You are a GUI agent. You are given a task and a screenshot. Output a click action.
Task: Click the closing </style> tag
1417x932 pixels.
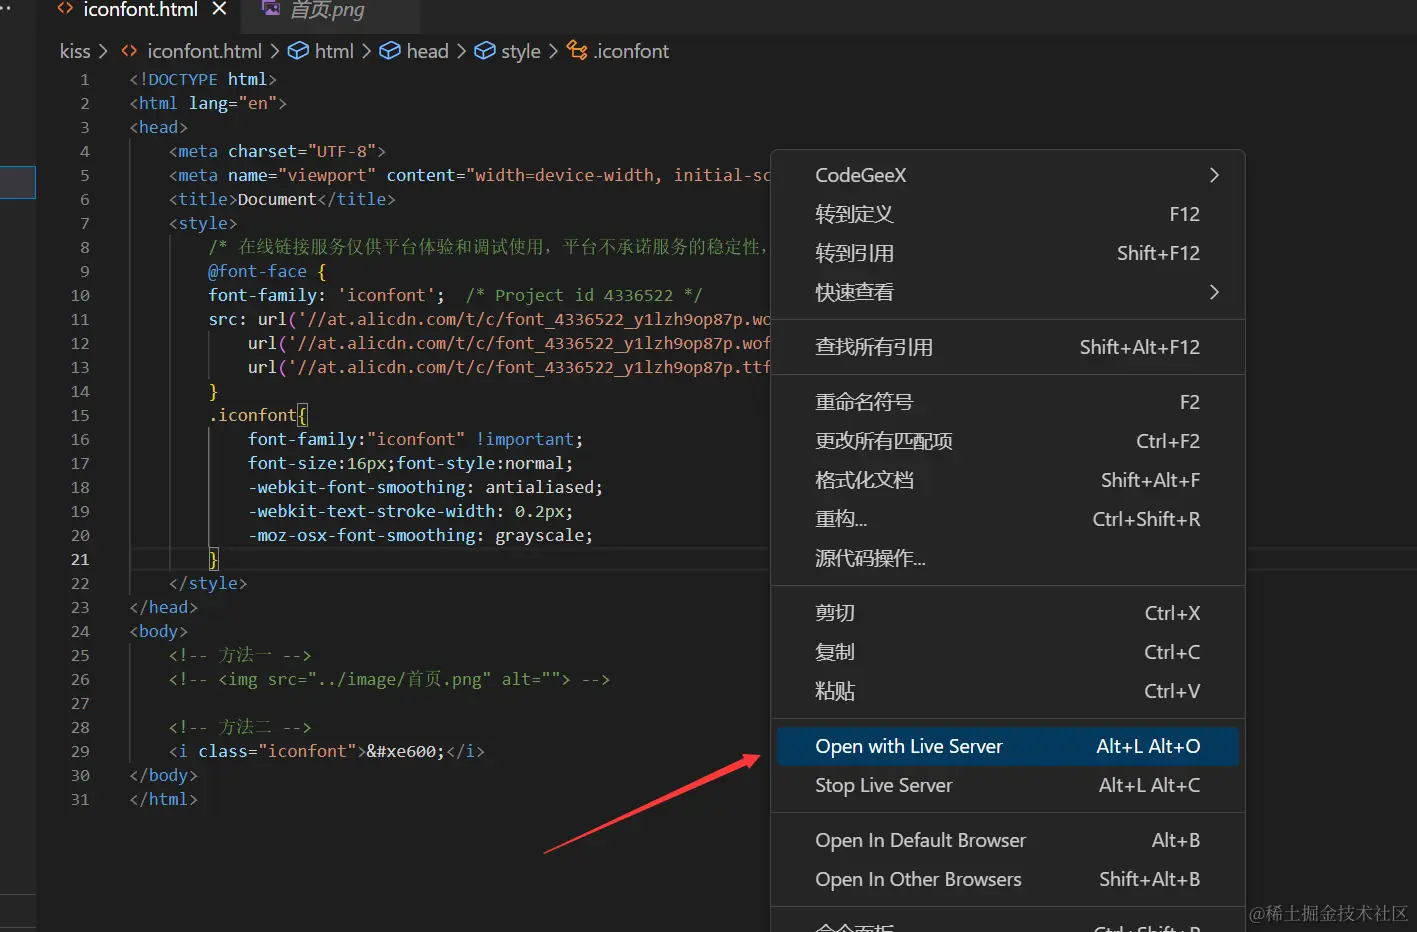click(x=208, y=583)
